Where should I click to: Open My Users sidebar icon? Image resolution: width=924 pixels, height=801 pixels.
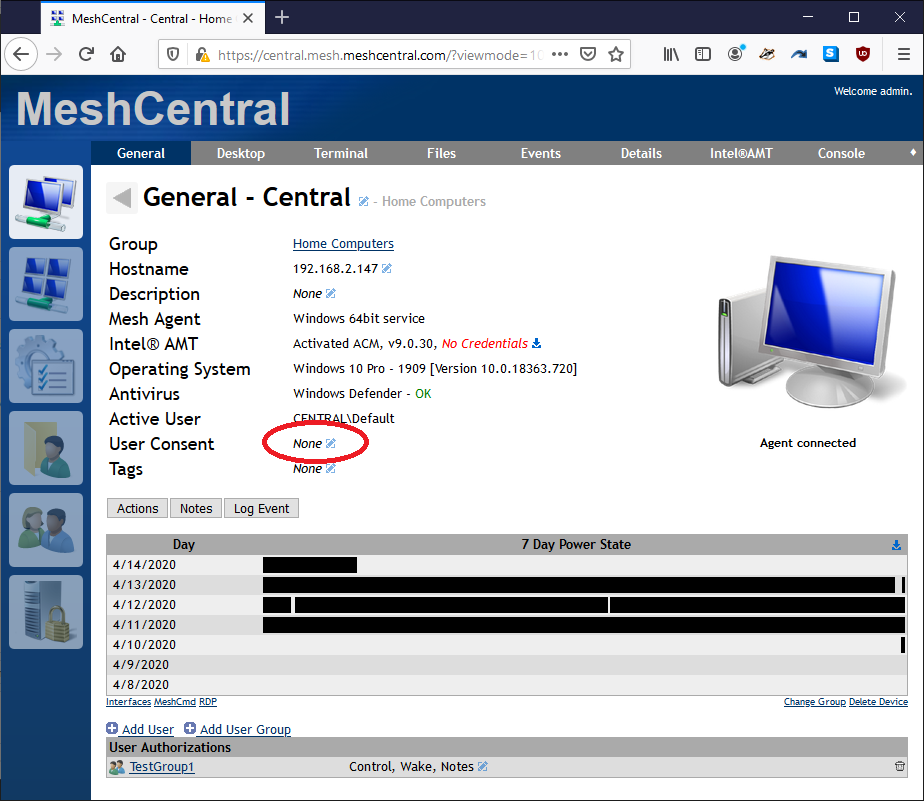(46, 530)
